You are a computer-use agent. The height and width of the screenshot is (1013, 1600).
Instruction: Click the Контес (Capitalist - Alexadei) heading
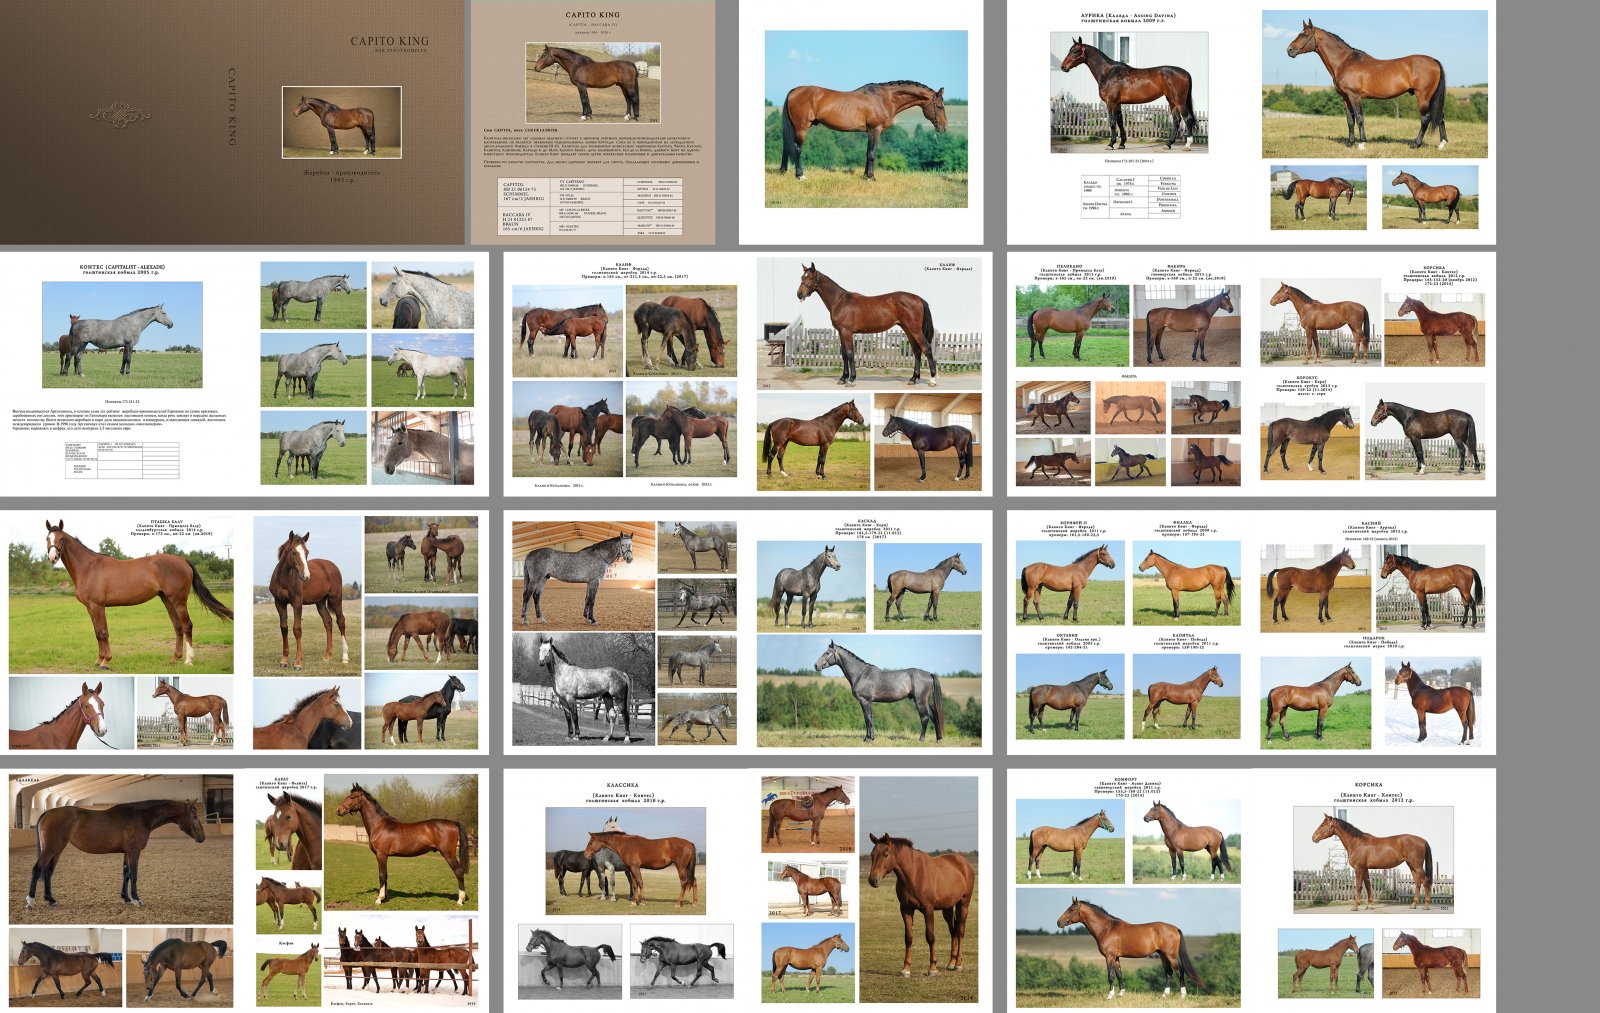122,268
